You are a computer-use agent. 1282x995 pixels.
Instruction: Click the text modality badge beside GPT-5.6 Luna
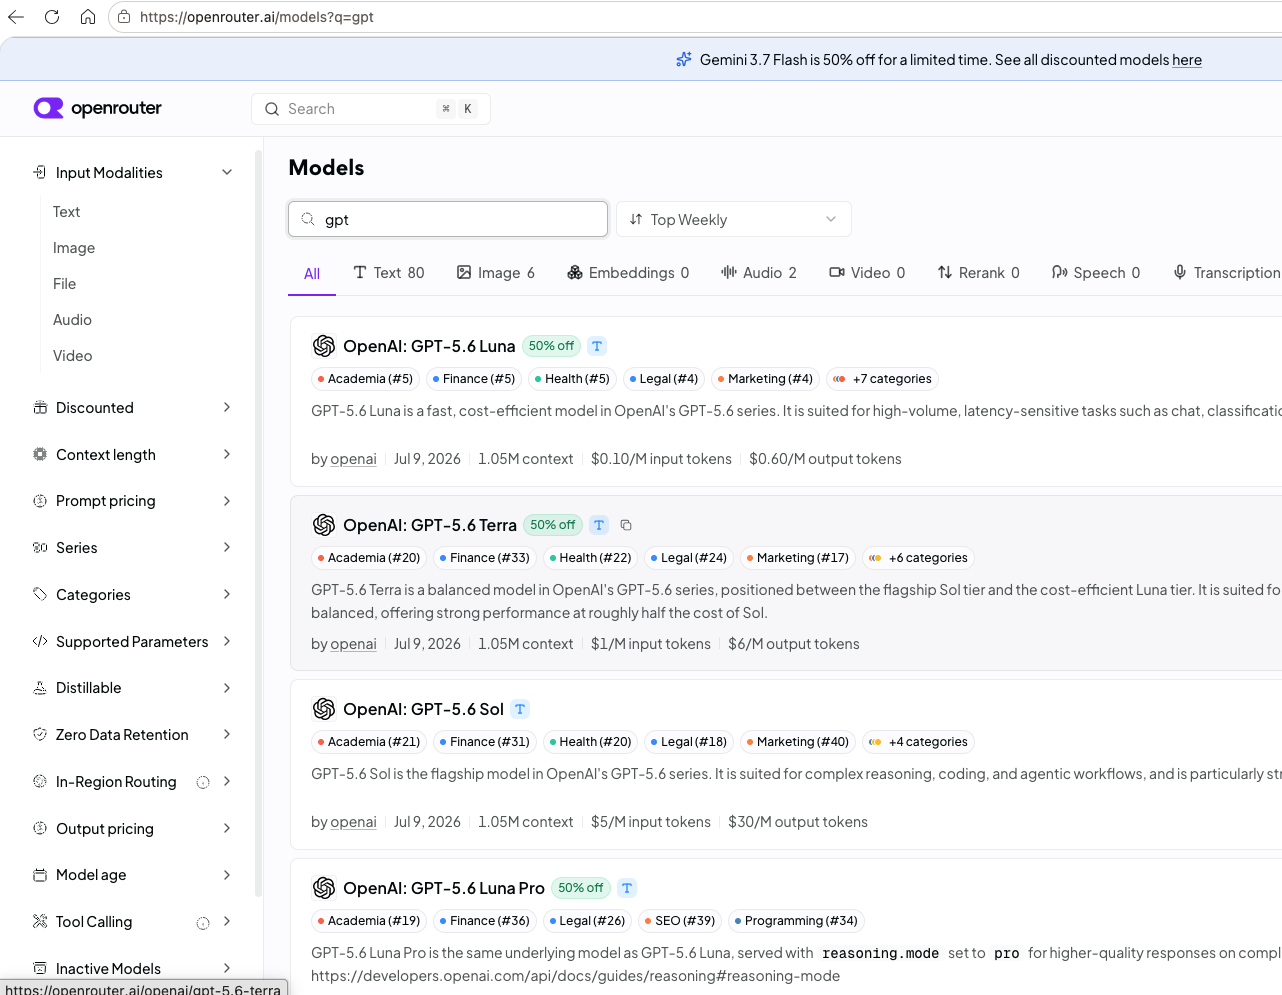pos(597,346)
